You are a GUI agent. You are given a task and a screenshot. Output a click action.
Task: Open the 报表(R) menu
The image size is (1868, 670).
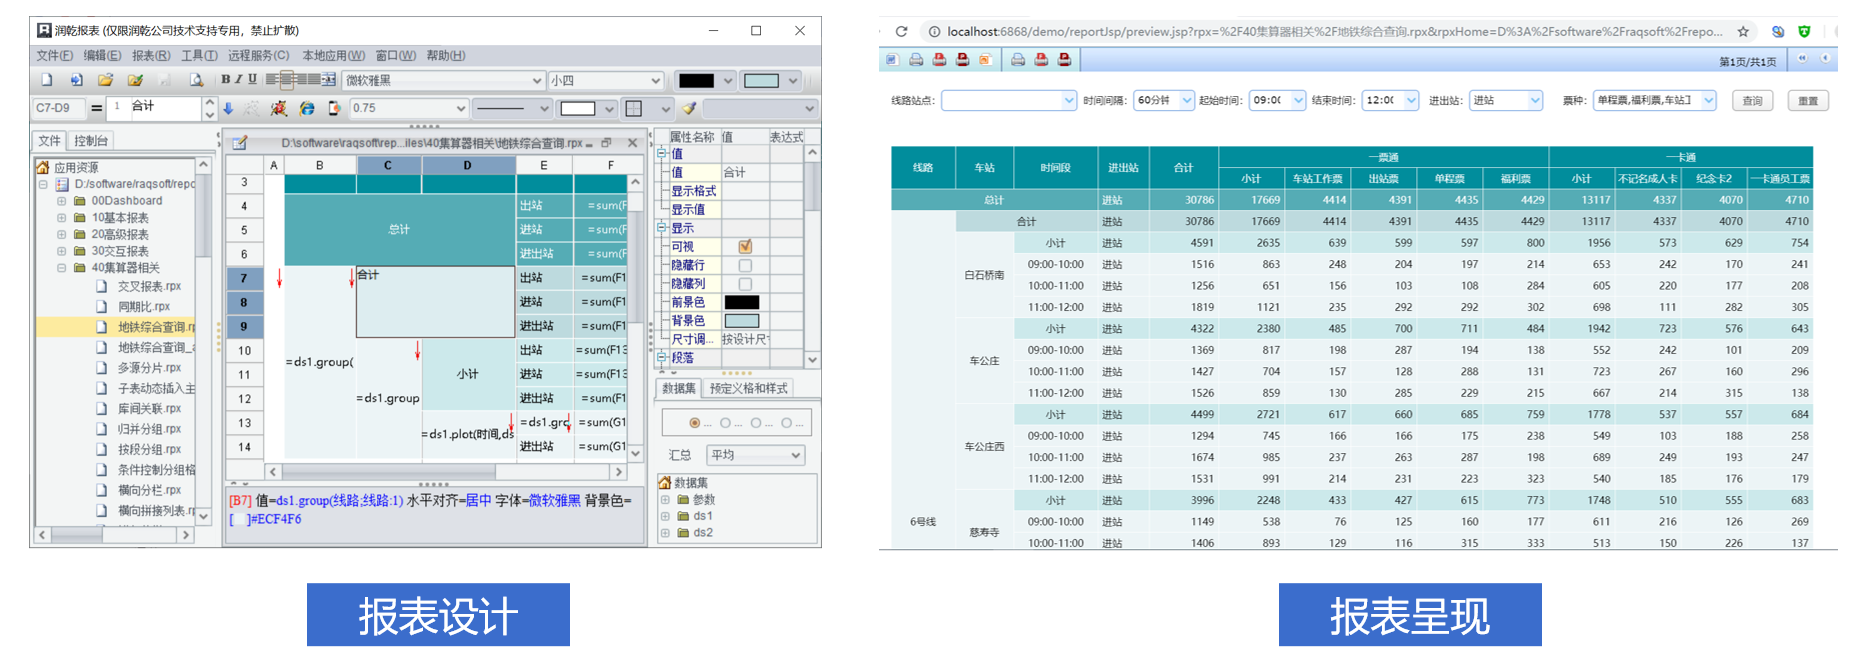coord(151,56)
